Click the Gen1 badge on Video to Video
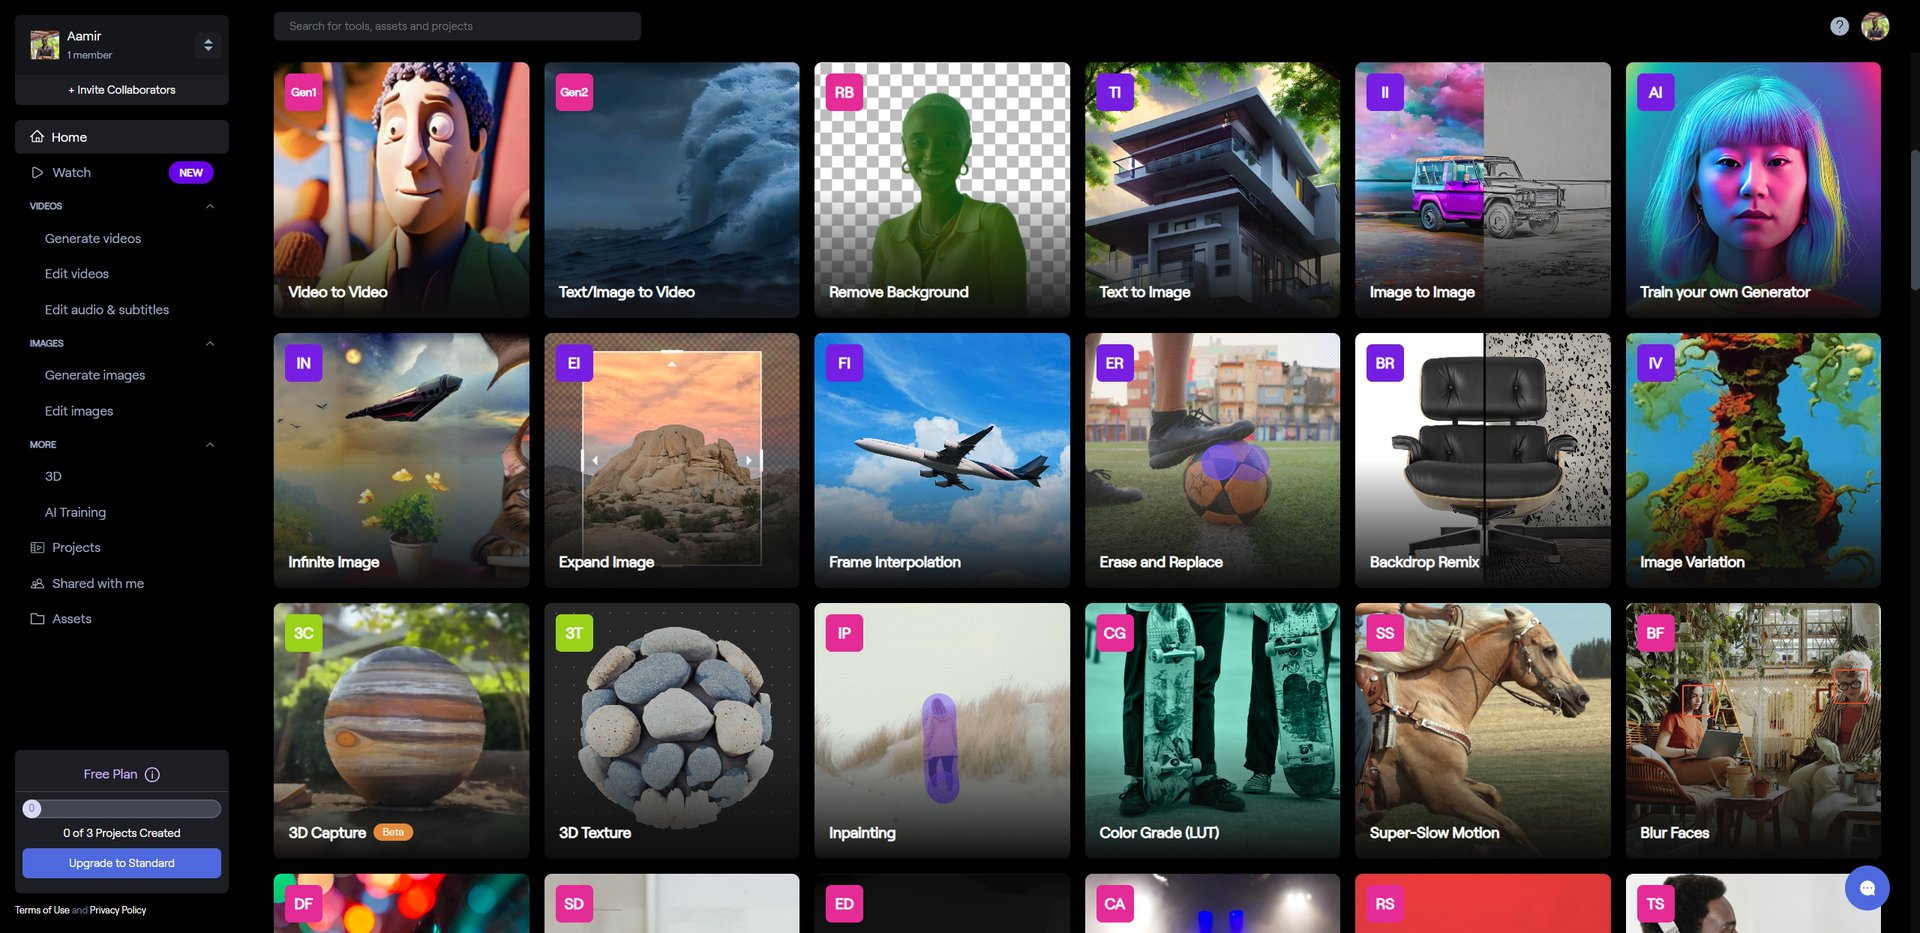 303,92
